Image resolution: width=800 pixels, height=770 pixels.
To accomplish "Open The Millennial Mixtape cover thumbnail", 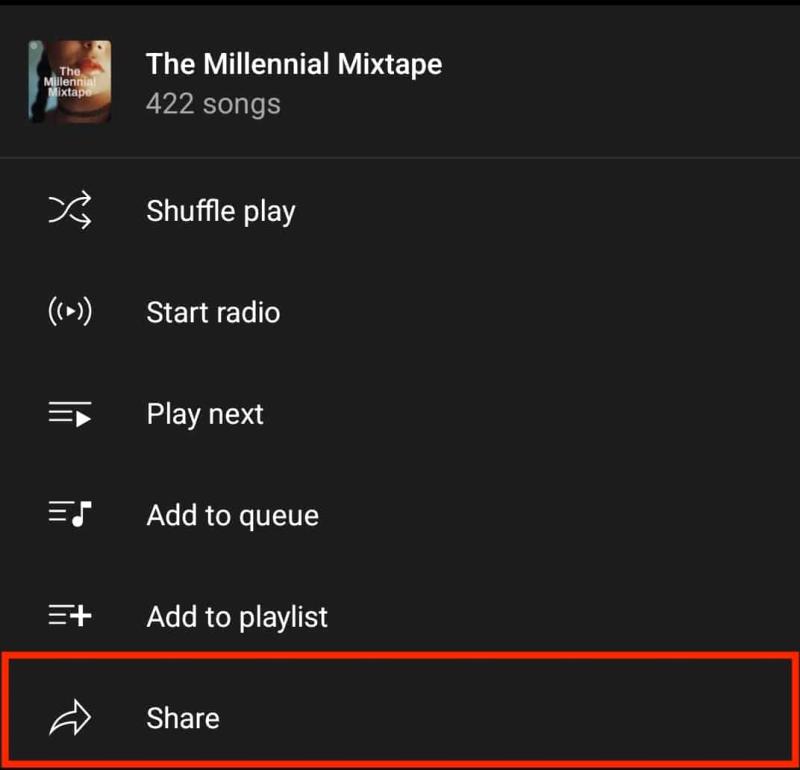I will [x=69, y=81].
